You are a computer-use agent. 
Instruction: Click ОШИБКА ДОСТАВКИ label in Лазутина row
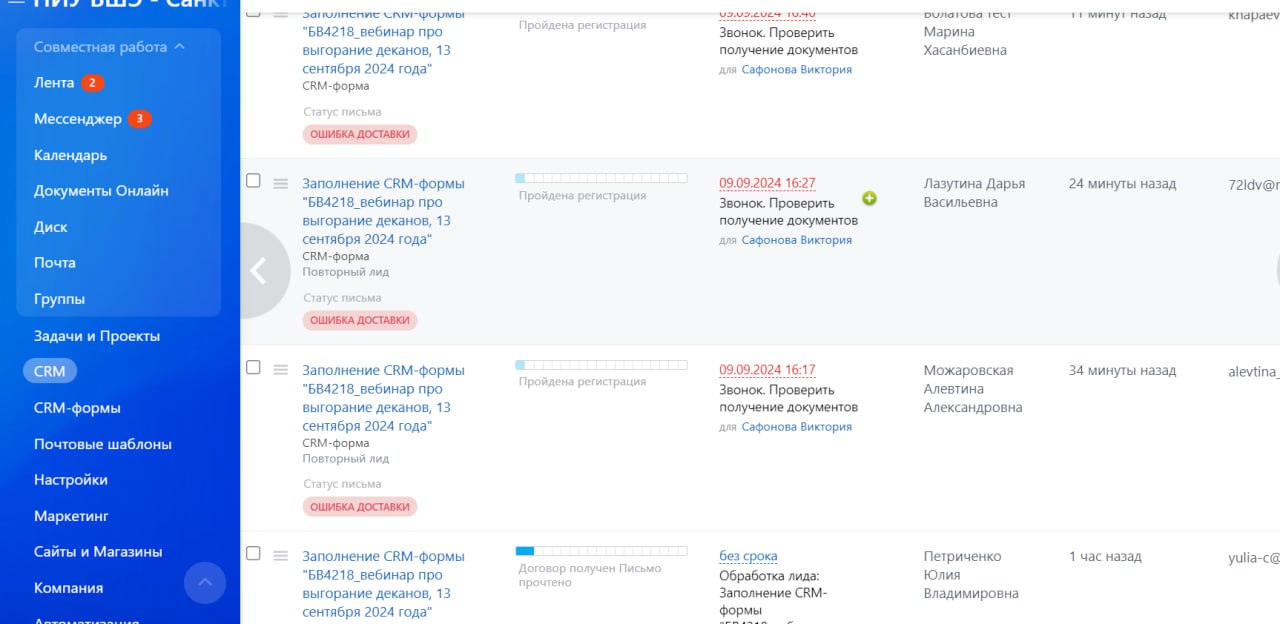point(360,320)
